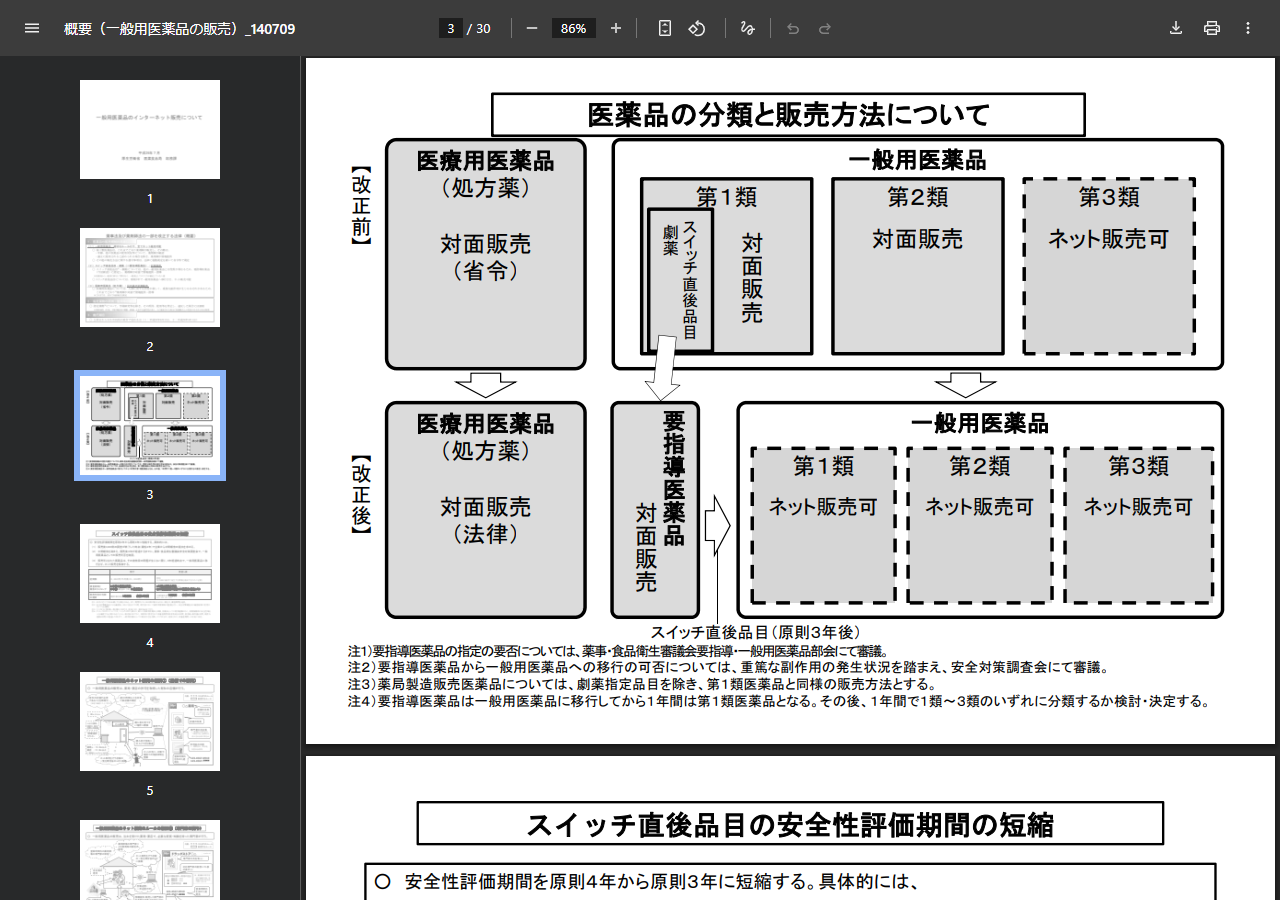Click the 注3) footnote line
1280x900 pixels.
[x=641, y=685]
